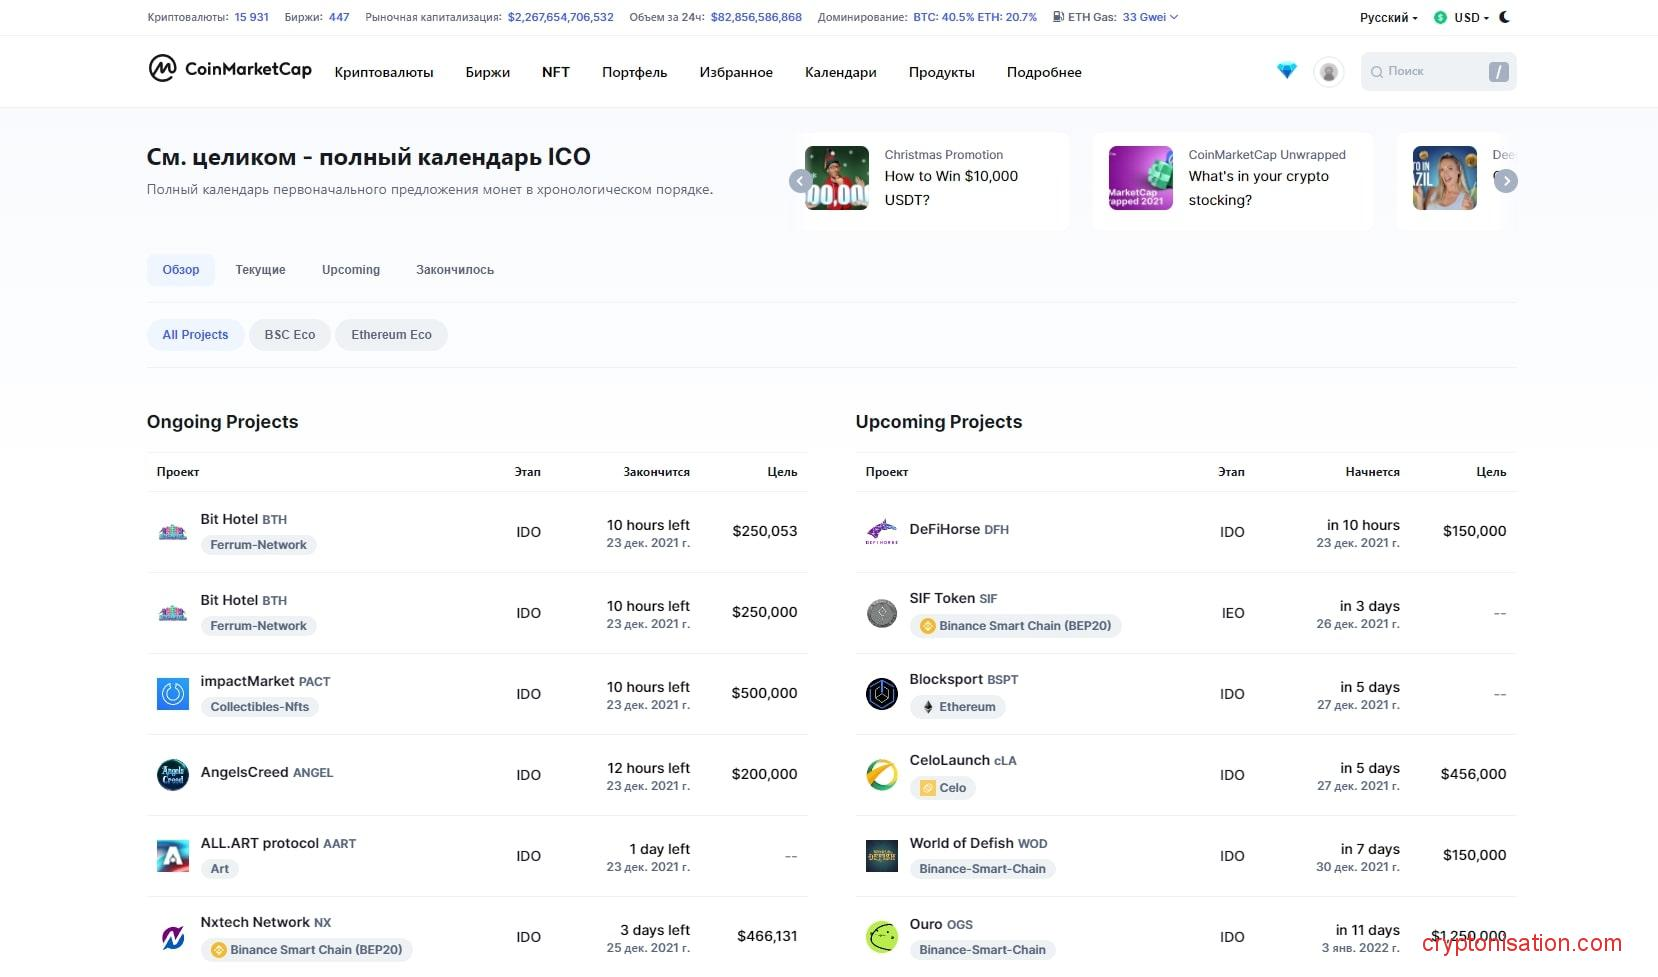The image size is (1658, 977).
Task: Open the diamond rewards icon
Action: pos(1286,71)
